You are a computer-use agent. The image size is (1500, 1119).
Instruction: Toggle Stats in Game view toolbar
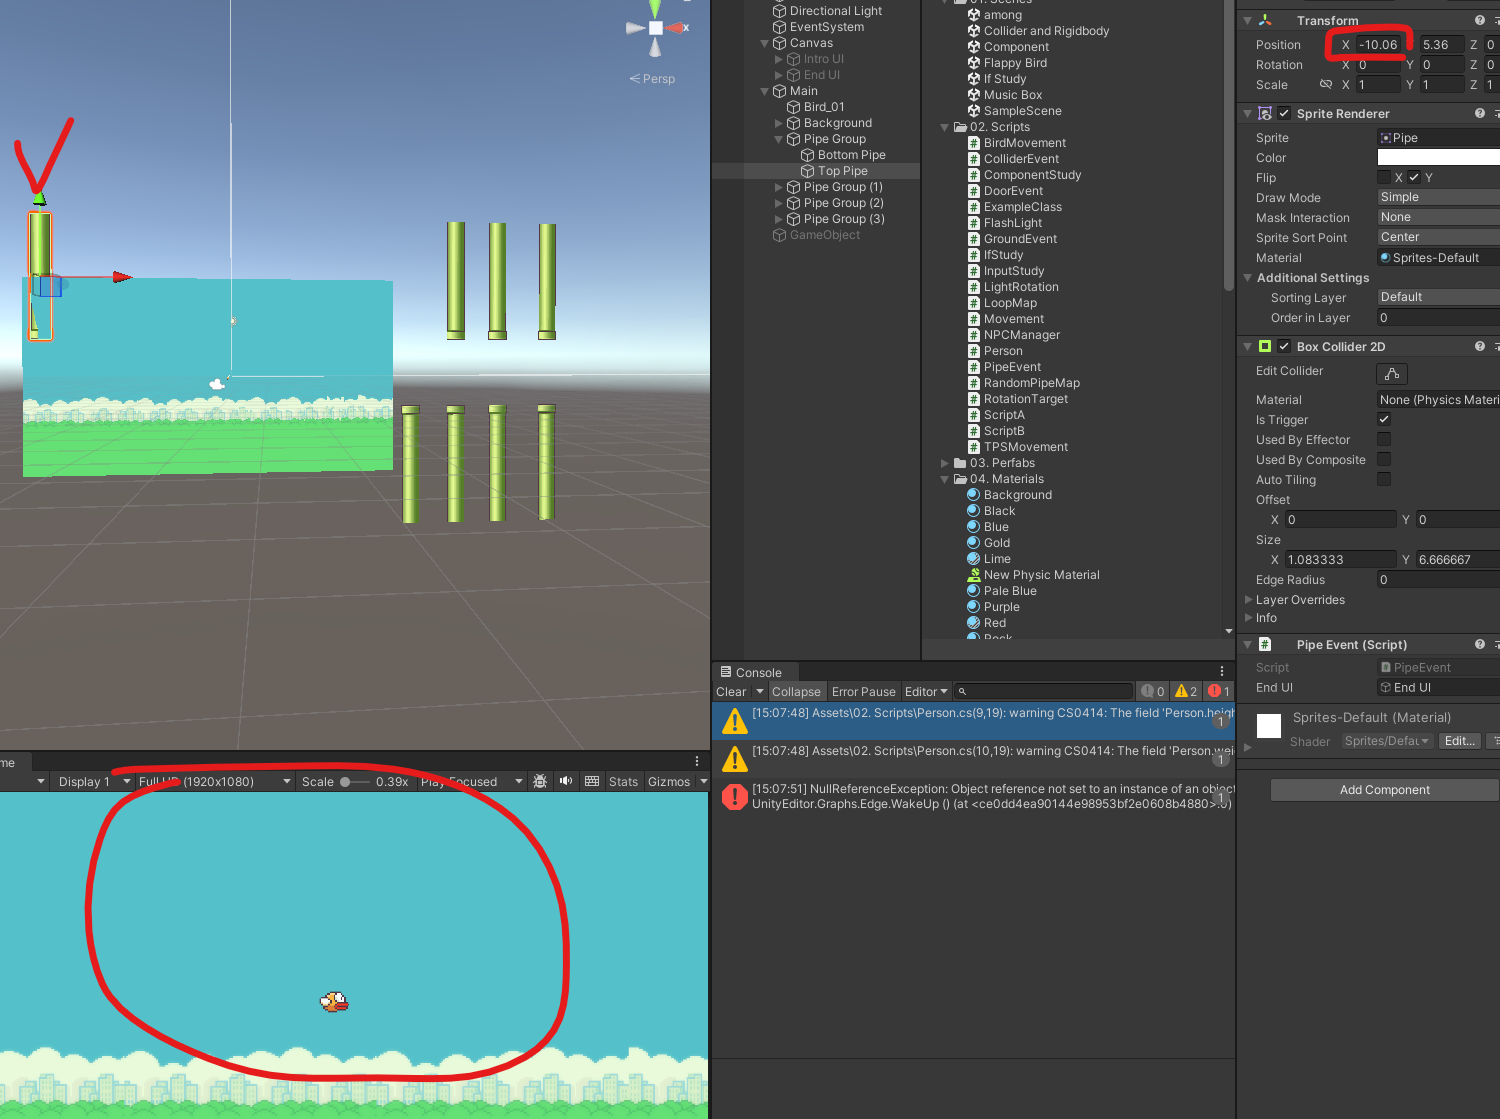623,781
